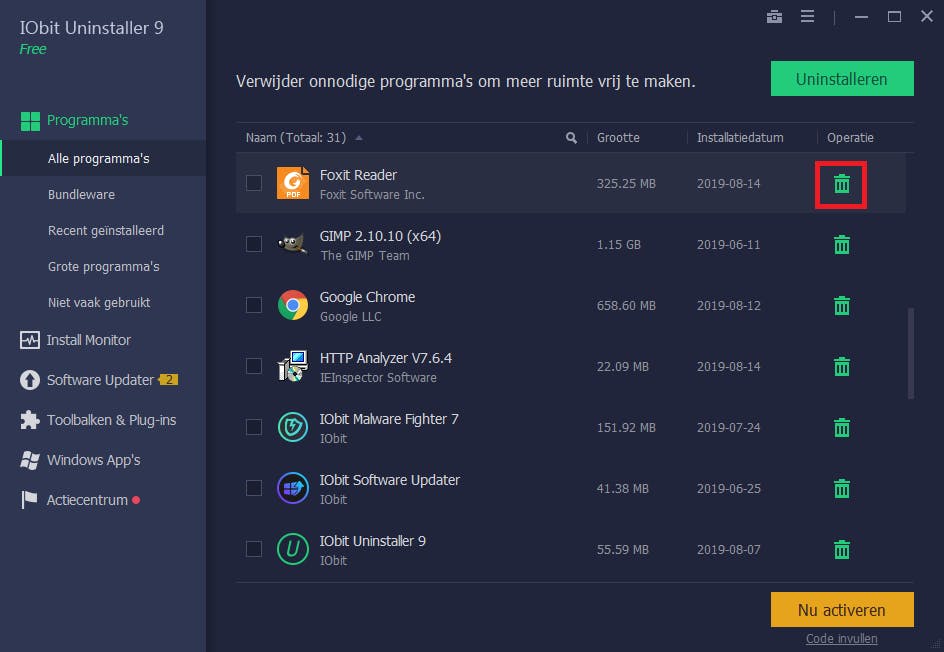The width and height of the screenshot is (944, 652).
Task: Tick the Foxit Reader checkbox
Action: 254,183
